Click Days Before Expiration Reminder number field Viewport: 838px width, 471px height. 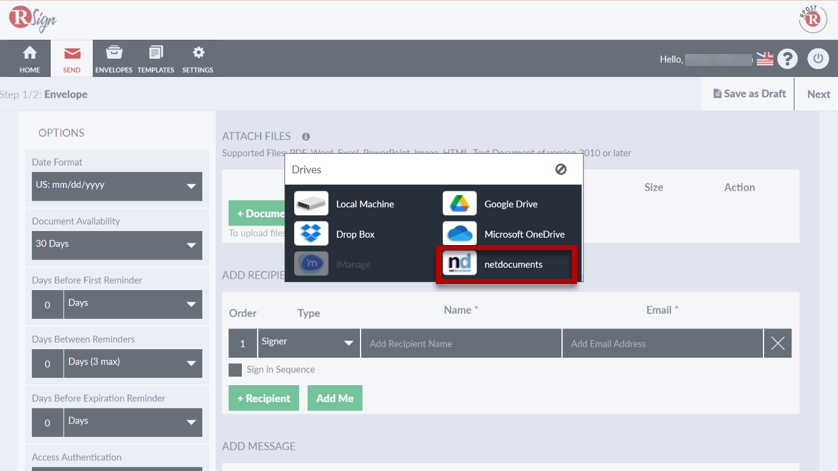pyautogui.click(x=48, y=422)
